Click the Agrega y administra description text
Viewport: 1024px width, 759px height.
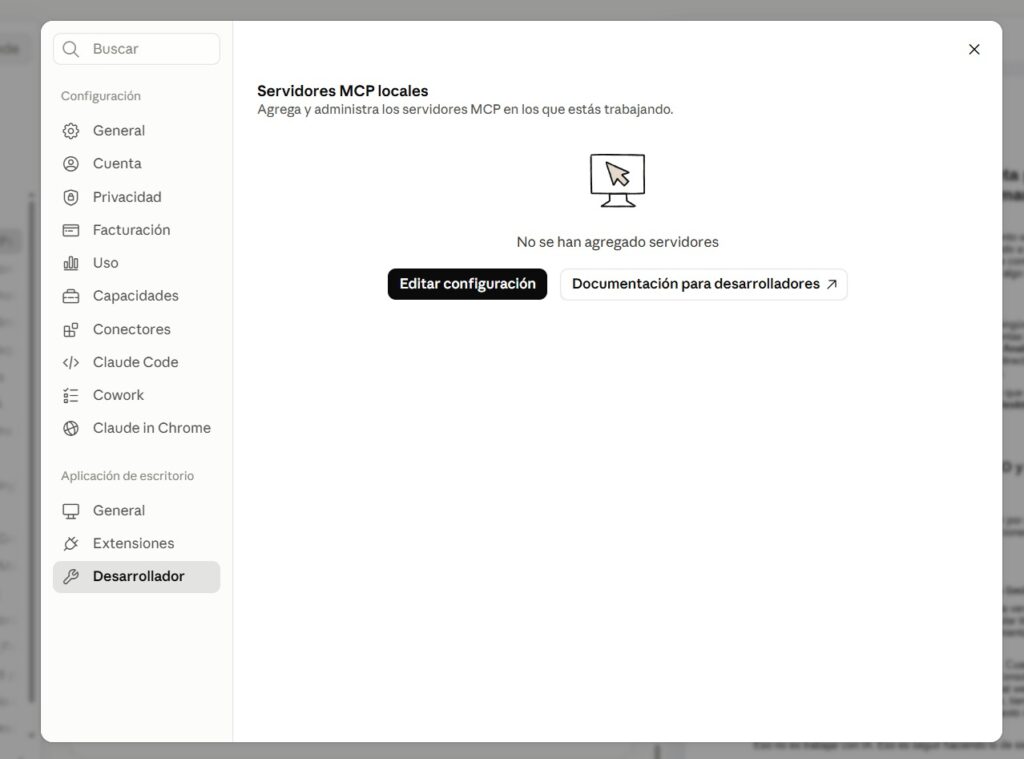click(465, 110)
